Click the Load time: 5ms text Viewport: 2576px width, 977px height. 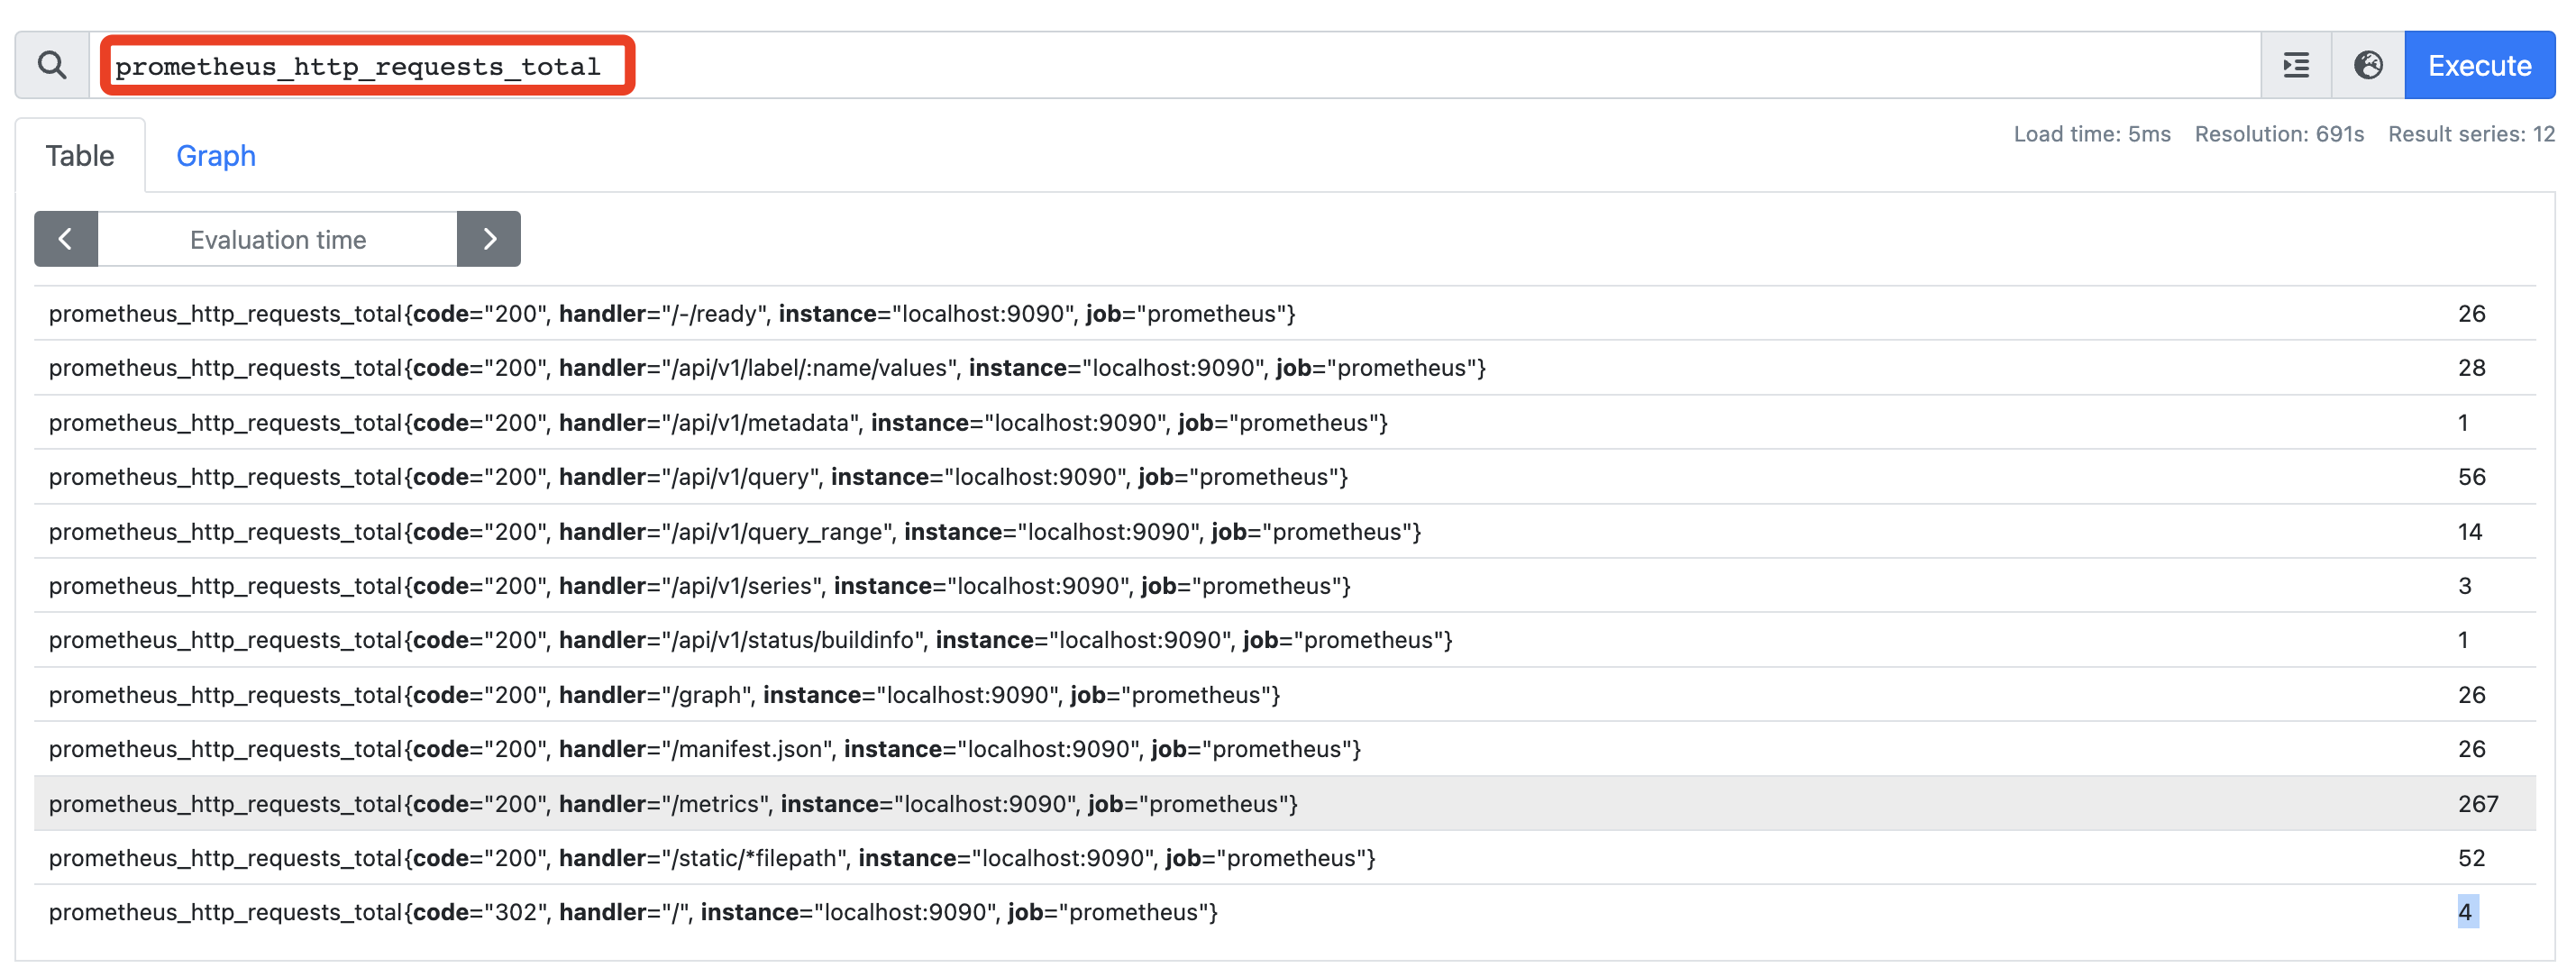tap(2092, 134)
